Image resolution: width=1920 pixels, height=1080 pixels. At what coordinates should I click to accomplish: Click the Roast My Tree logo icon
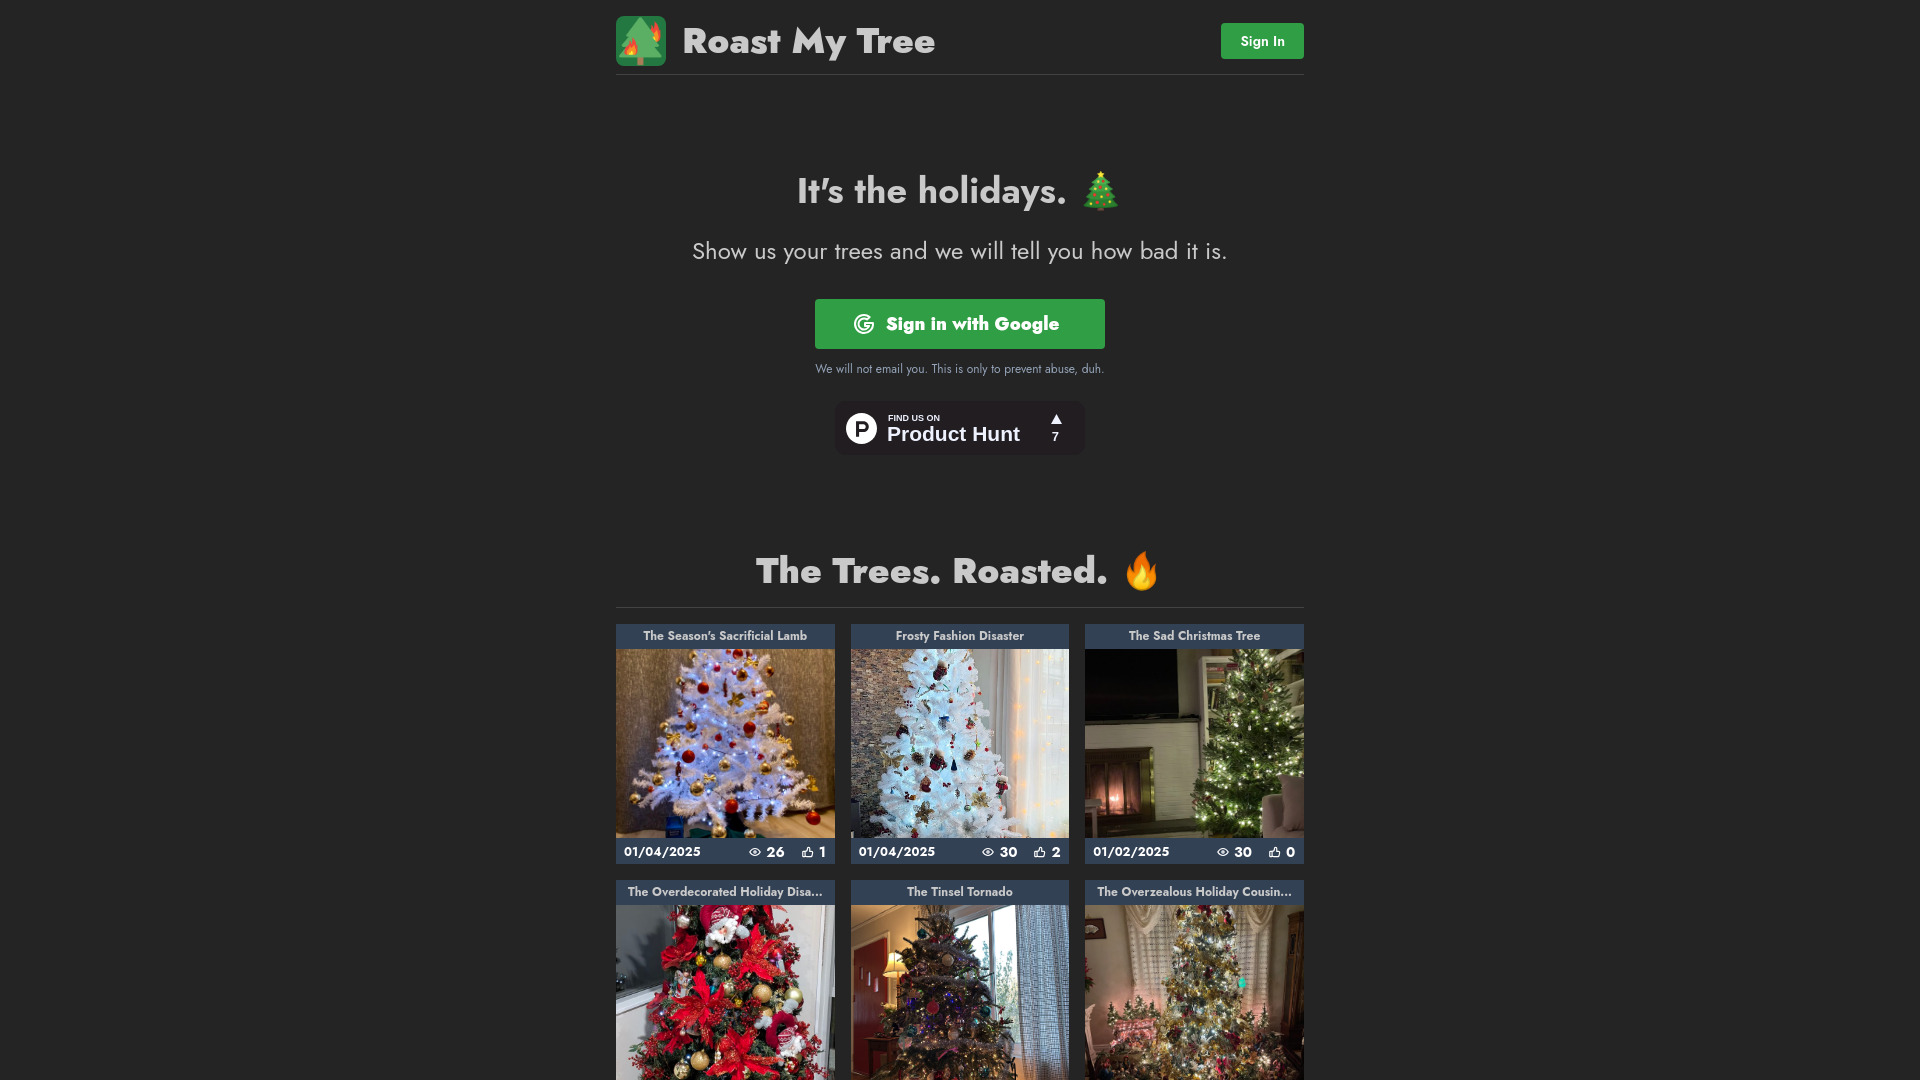[640, 41]
